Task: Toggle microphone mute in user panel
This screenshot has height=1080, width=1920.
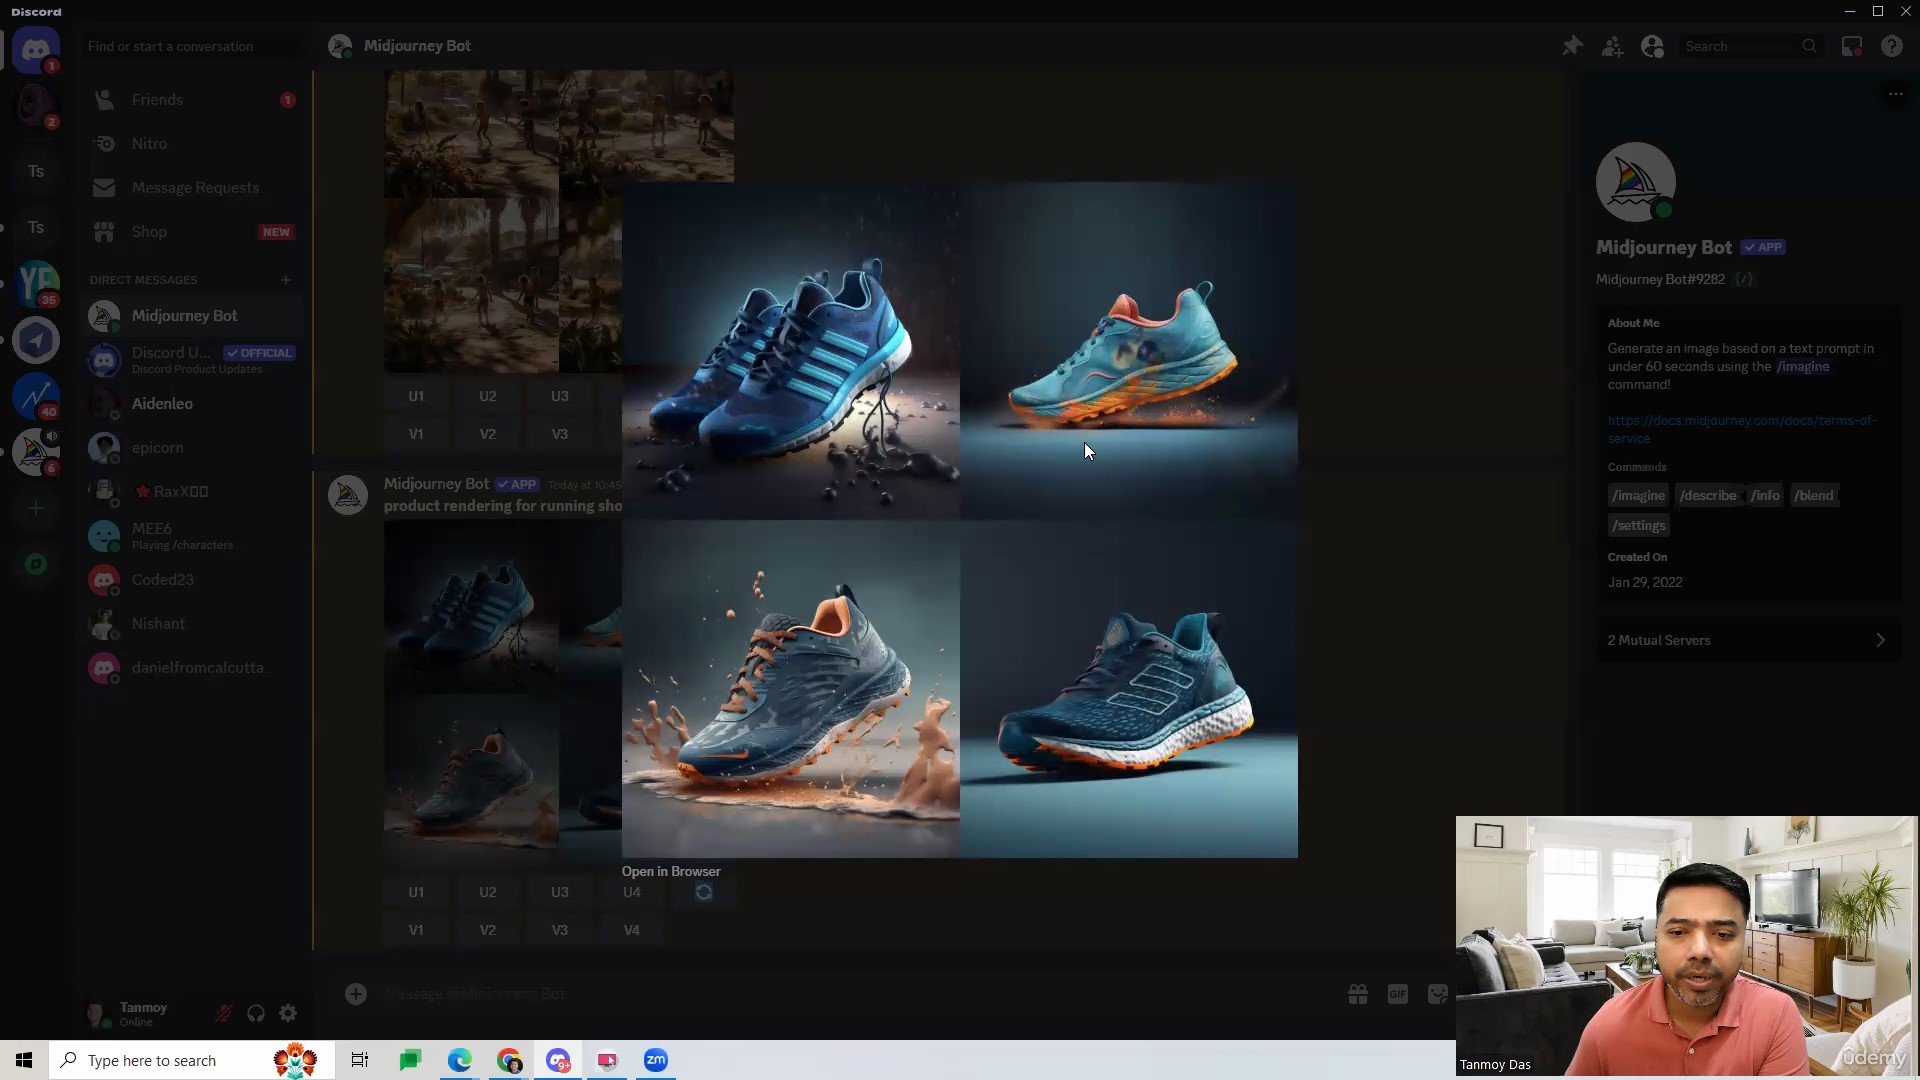Action: point(224,1014)
